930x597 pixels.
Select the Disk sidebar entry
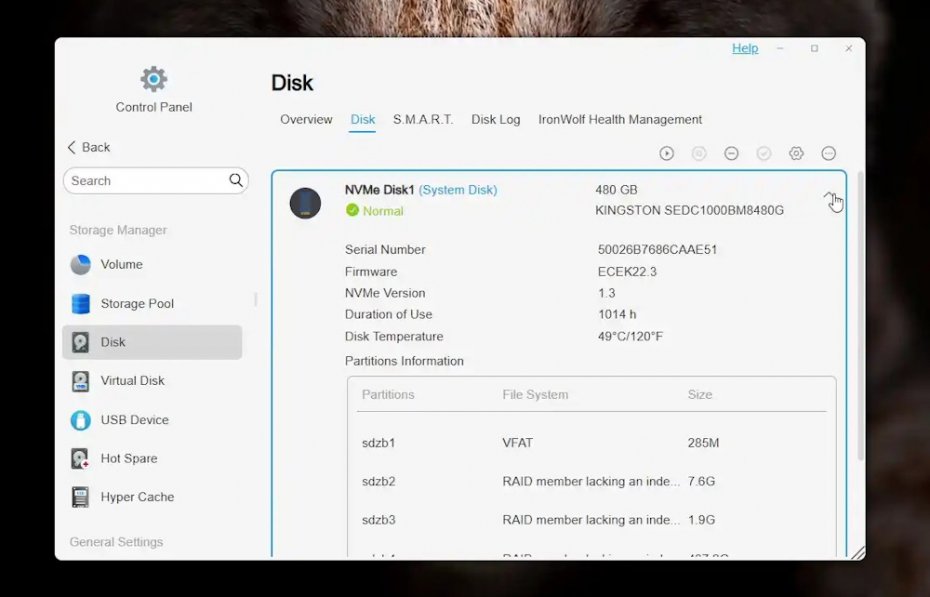point(152,342)
